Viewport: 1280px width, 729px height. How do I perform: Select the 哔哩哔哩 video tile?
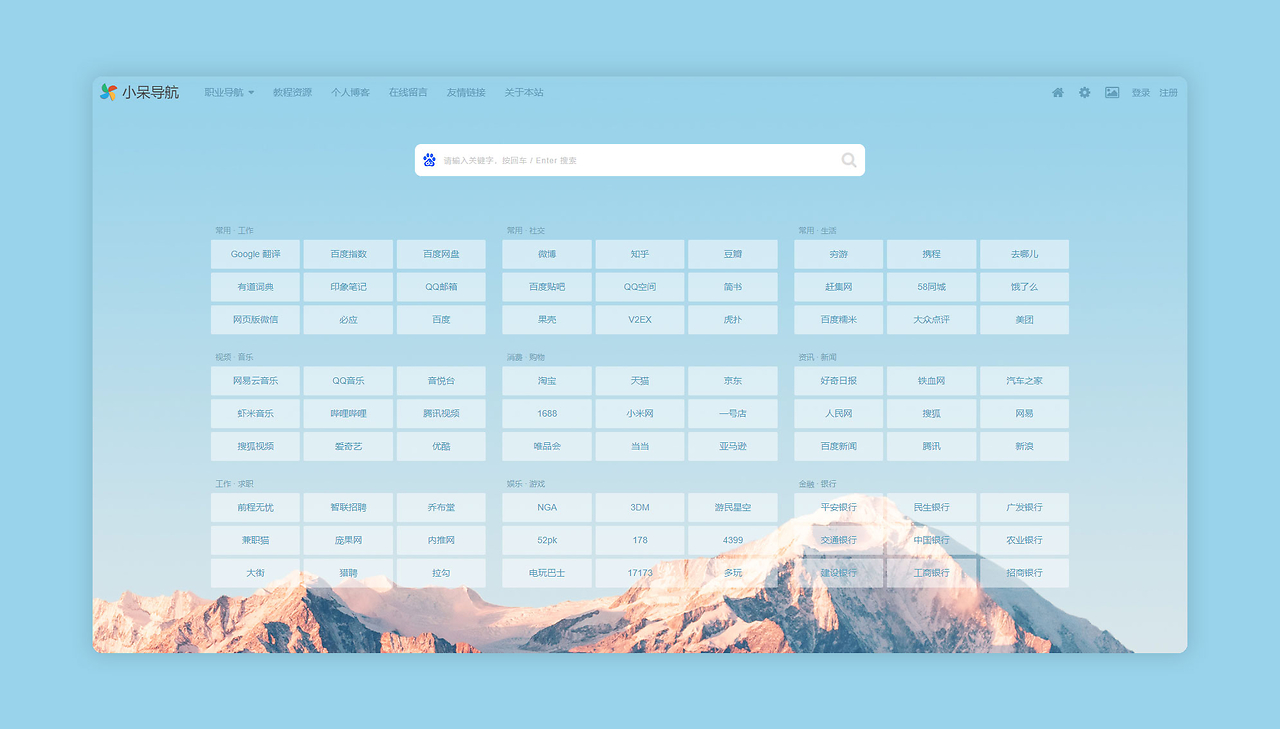coord(348,414)
